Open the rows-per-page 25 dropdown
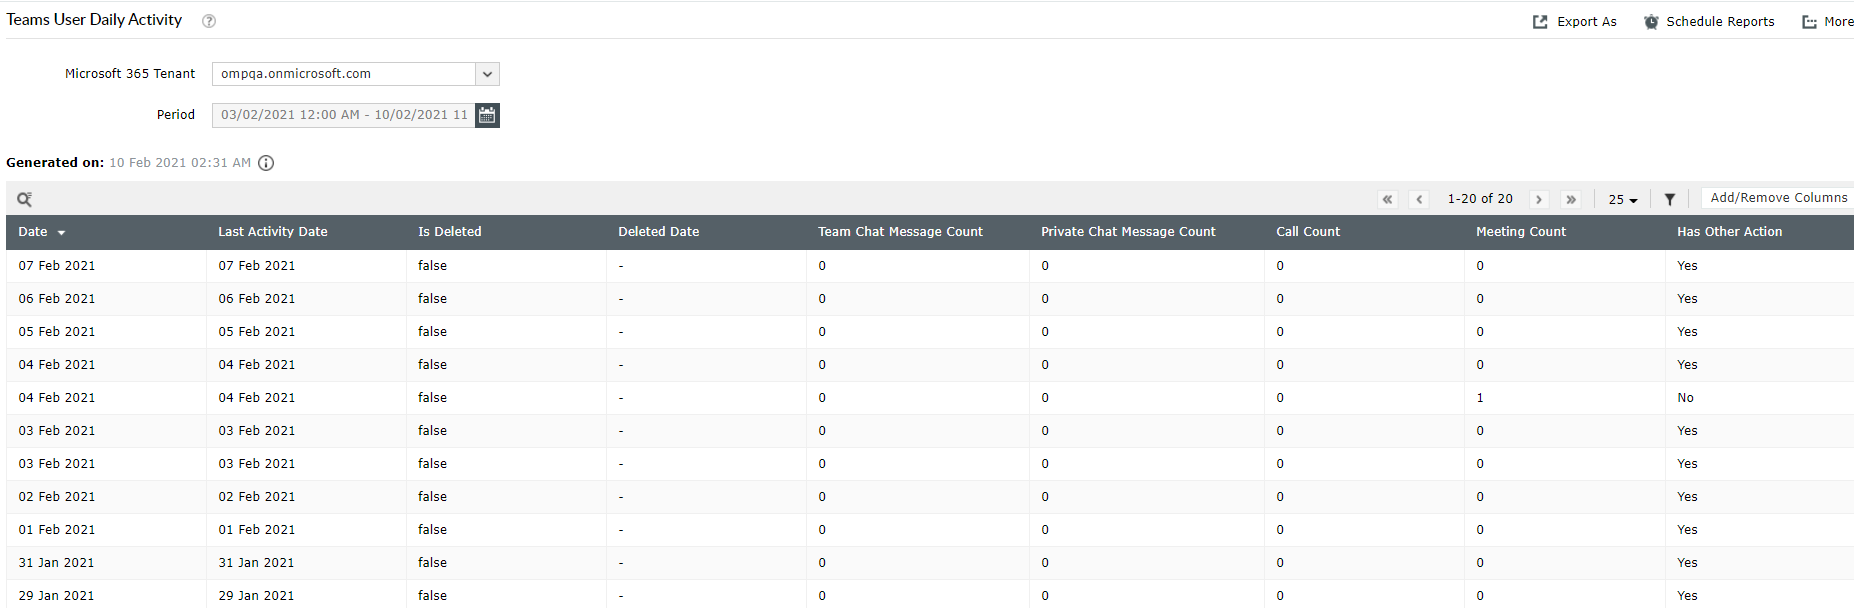 point(1623,200)
